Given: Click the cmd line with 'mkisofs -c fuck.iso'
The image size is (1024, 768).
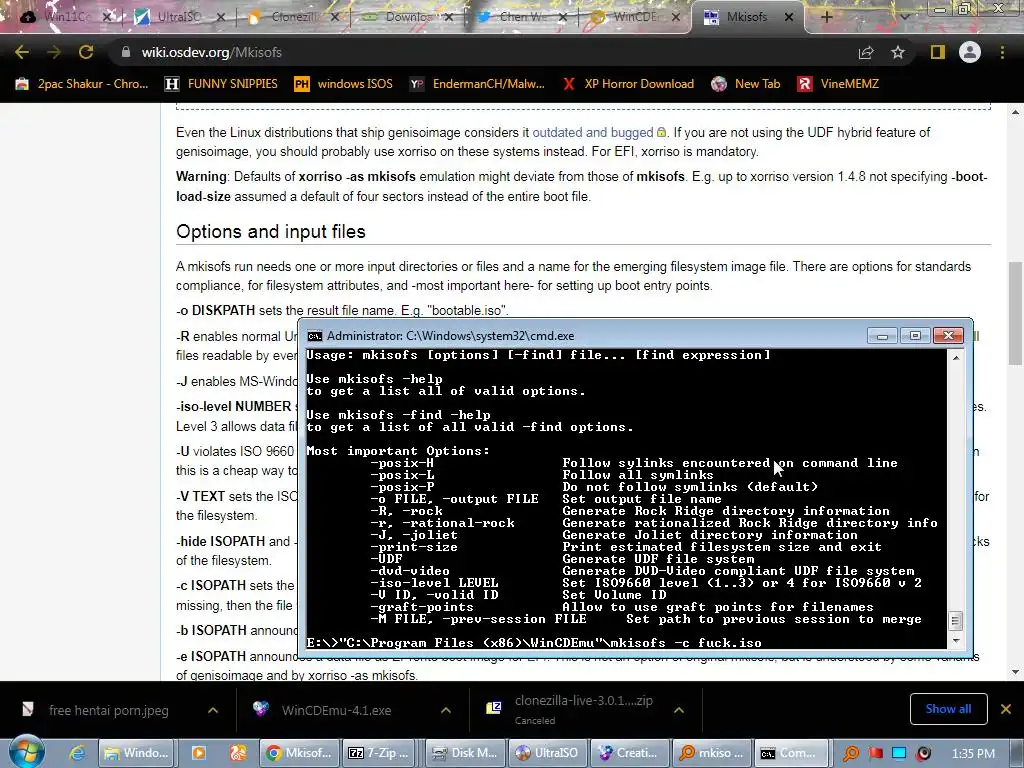Looking at the screenshot, I should tap(534, 643).
